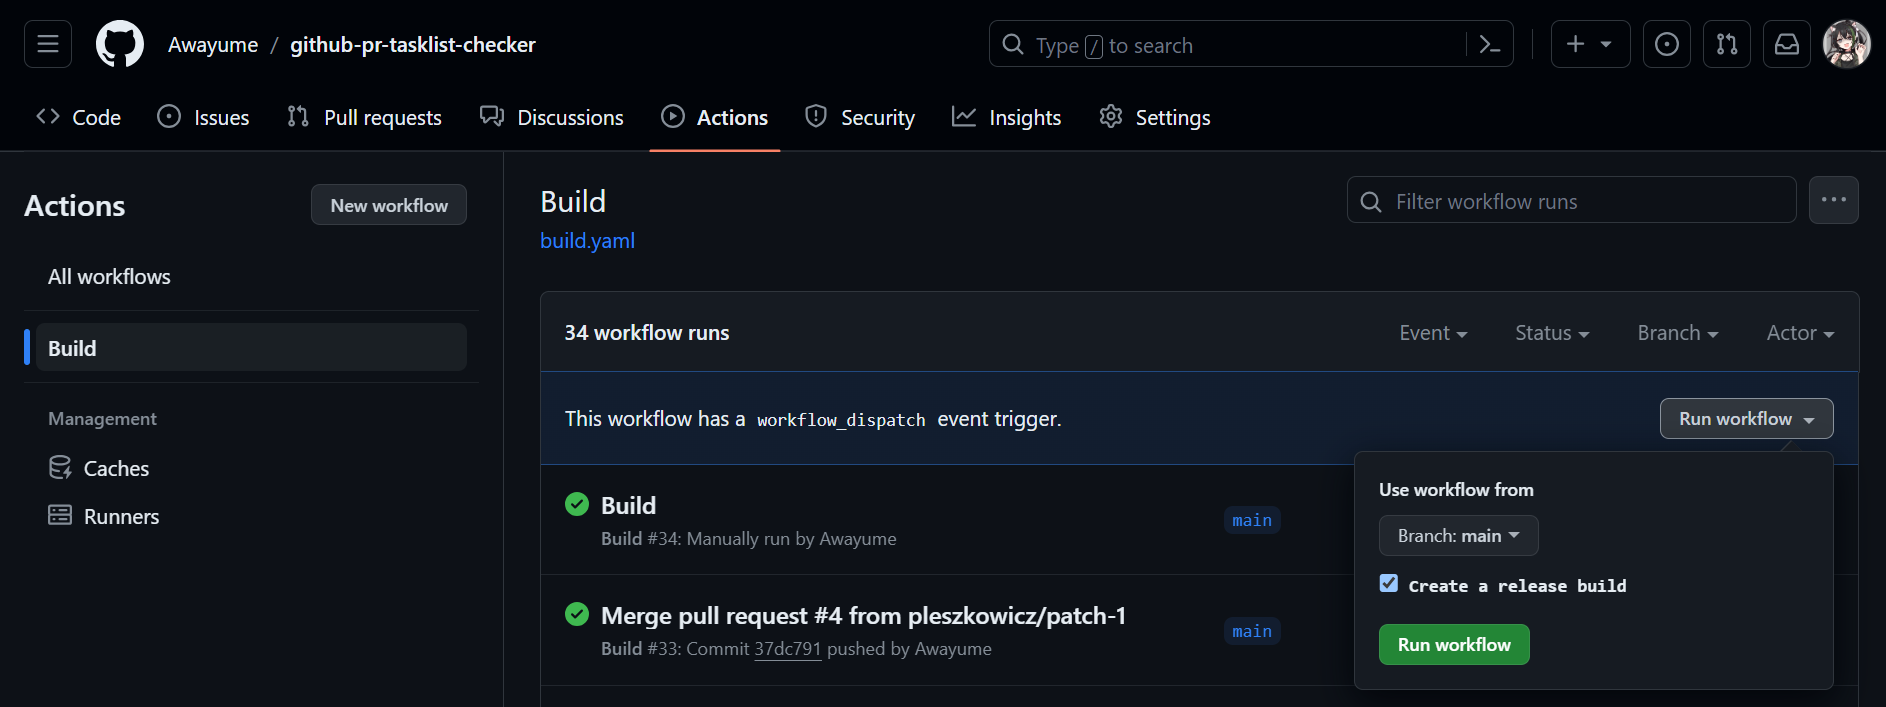Open the create new plus dropdown

[1590, 45]
